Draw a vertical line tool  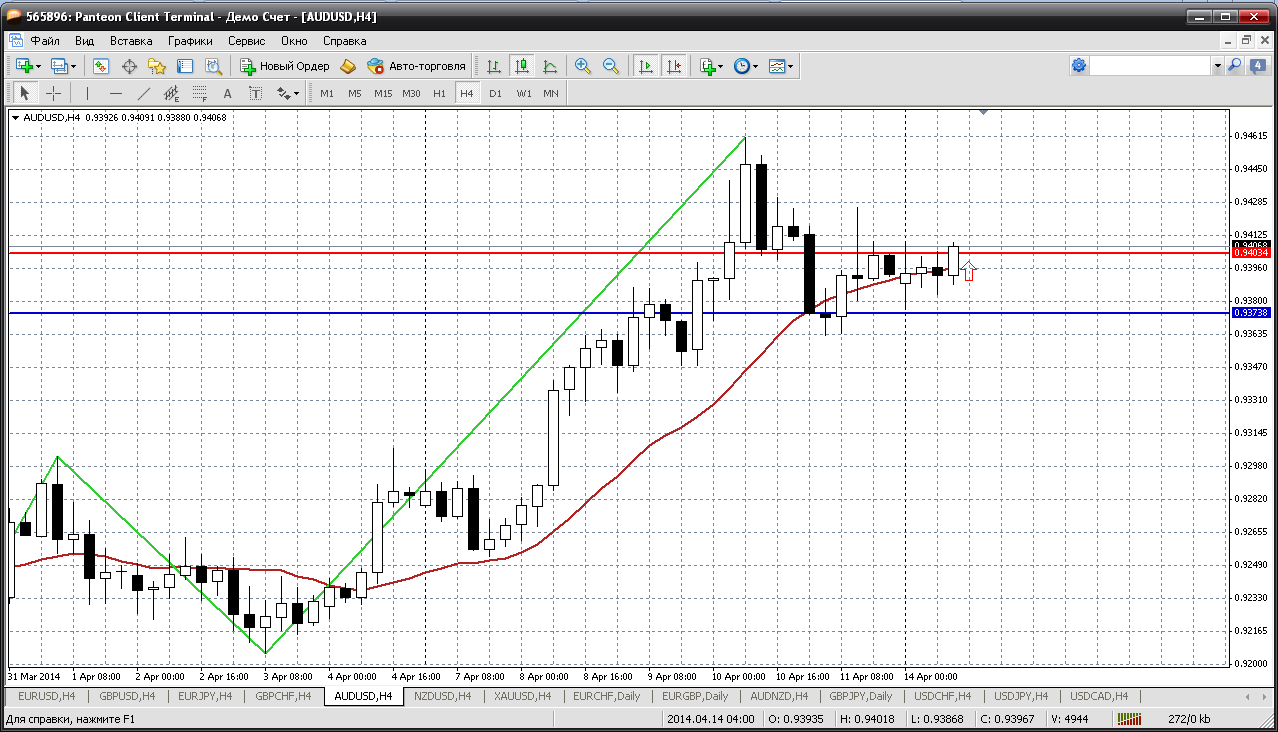(87, 93)
